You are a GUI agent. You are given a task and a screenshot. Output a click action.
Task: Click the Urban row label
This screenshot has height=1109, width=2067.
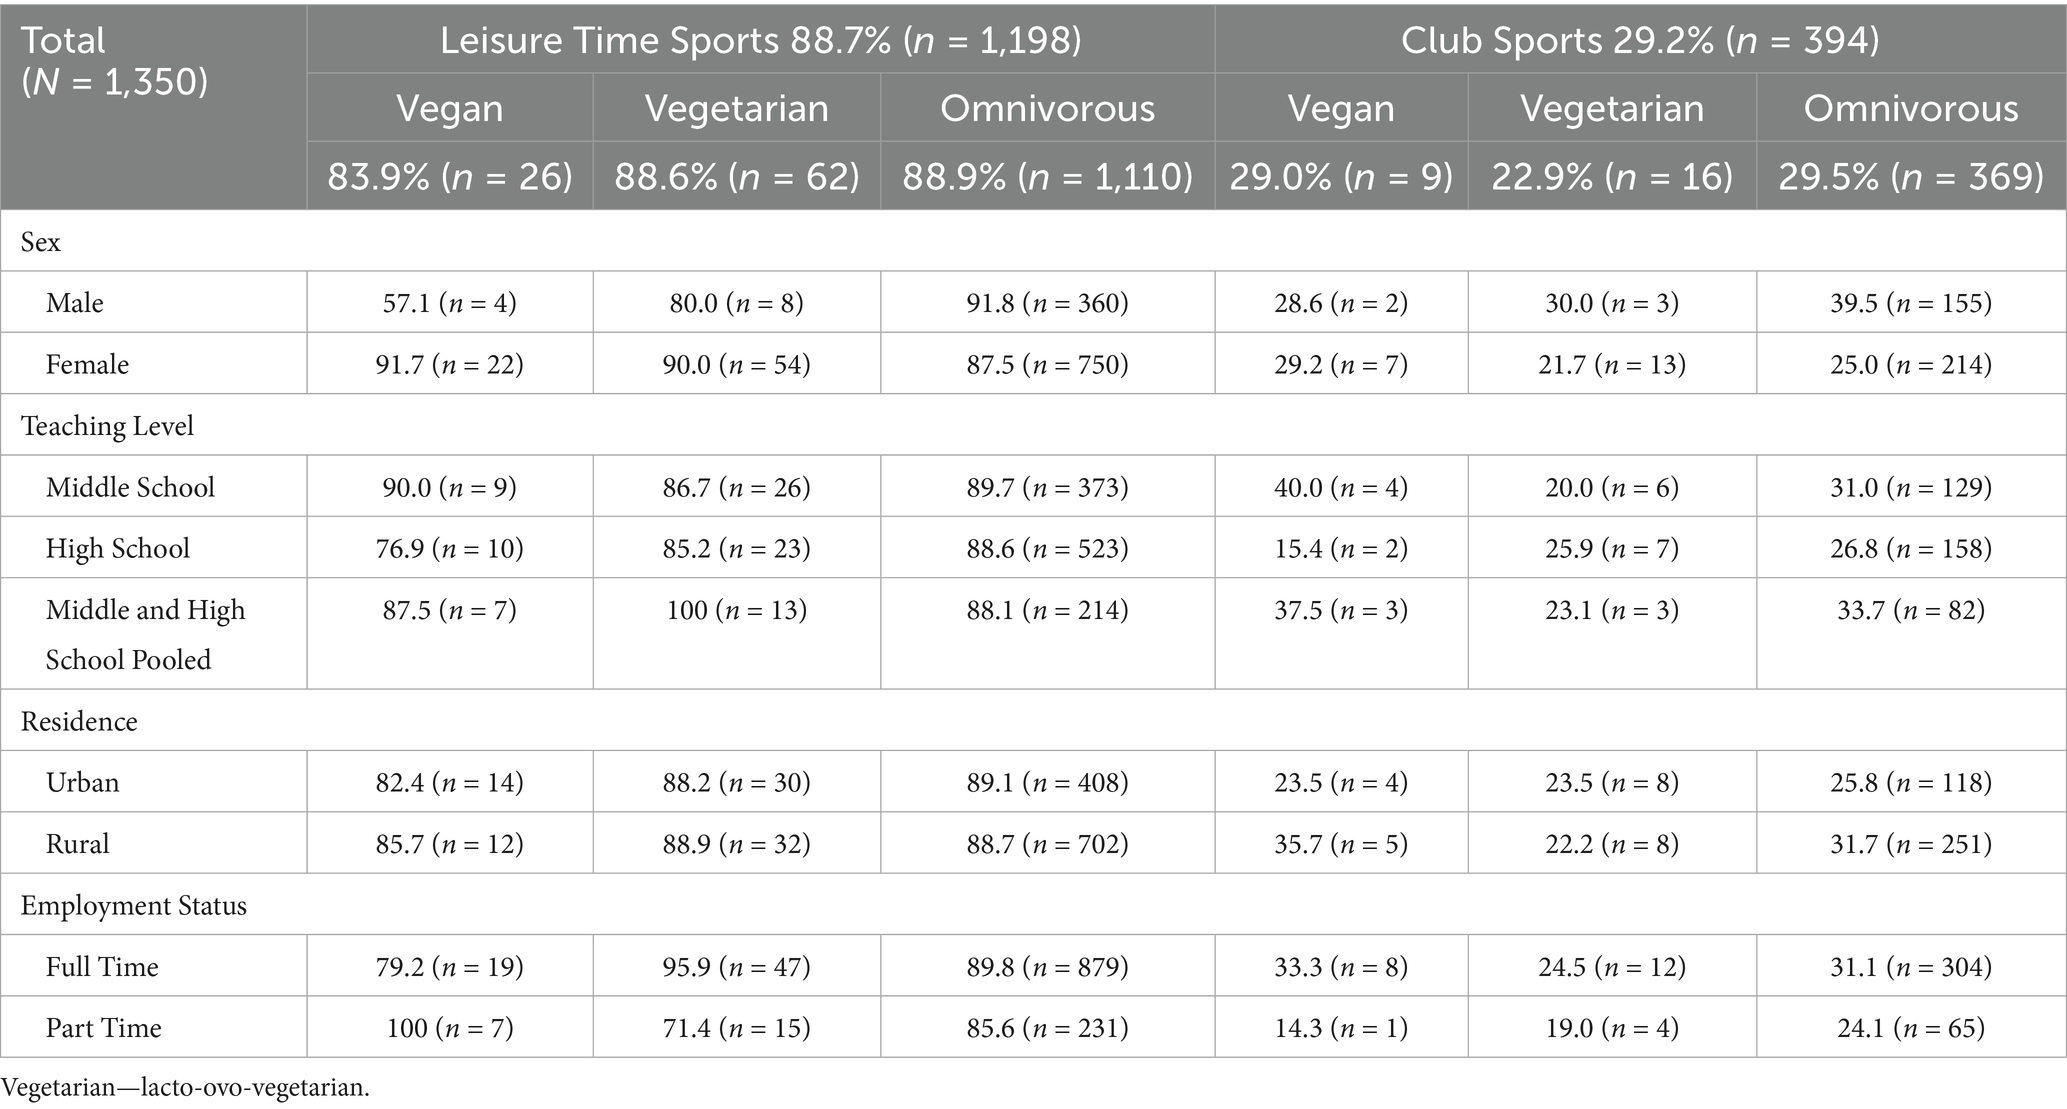point(82,782)
